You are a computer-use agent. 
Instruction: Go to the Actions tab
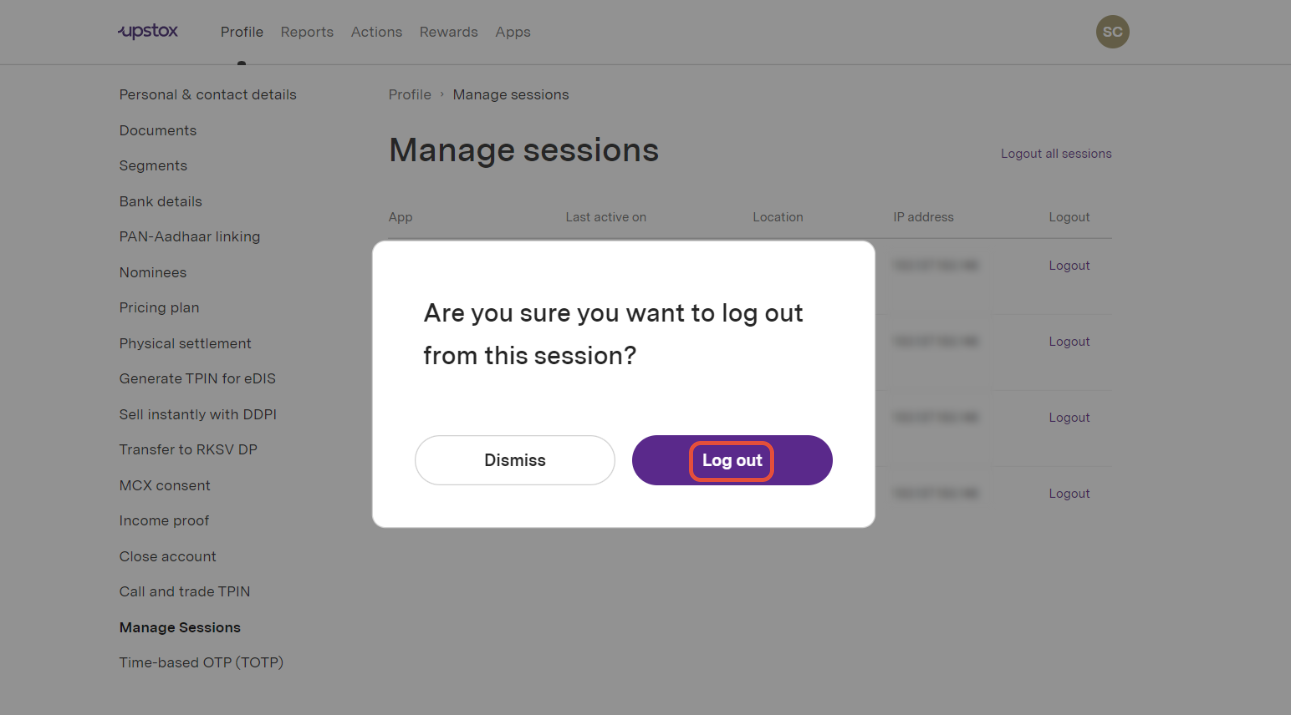(x=376, y=32)
